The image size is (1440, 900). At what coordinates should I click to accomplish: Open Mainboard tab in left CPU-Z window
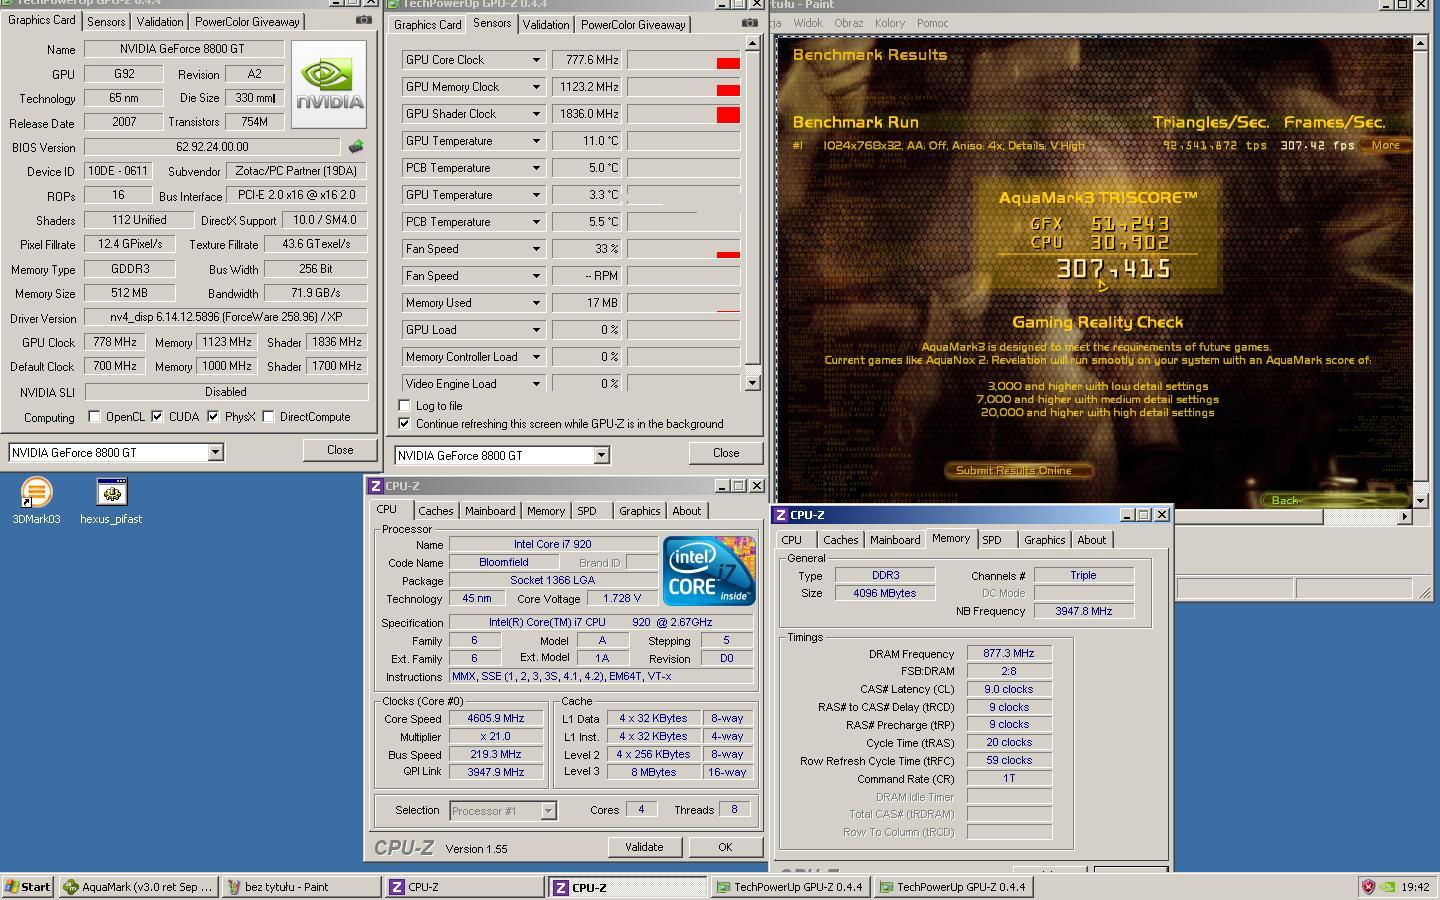(490, 511)
